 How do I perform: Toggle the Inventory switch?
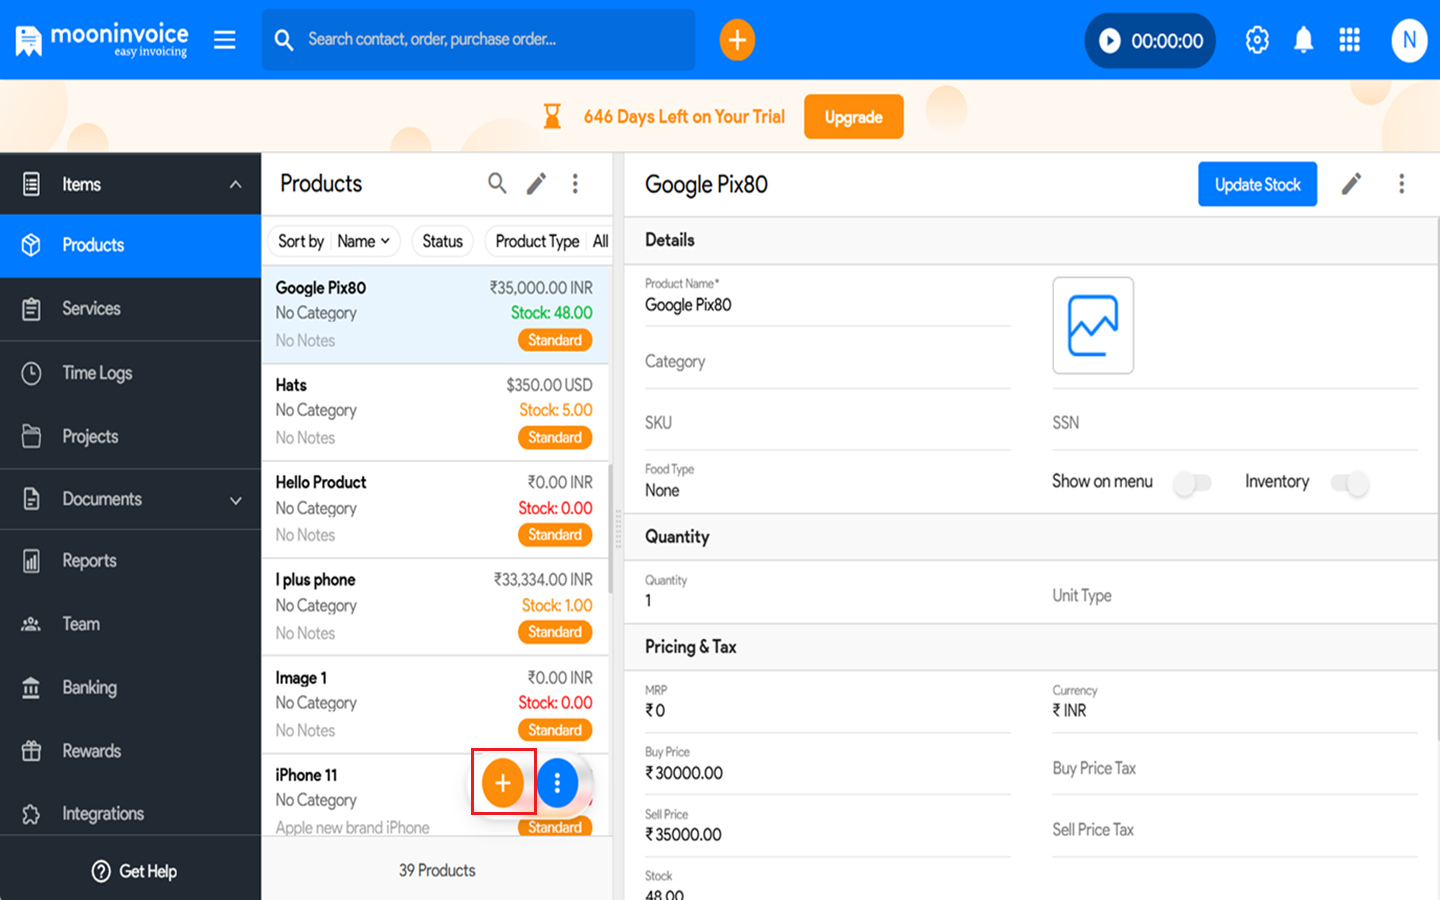click(1349, 484)
